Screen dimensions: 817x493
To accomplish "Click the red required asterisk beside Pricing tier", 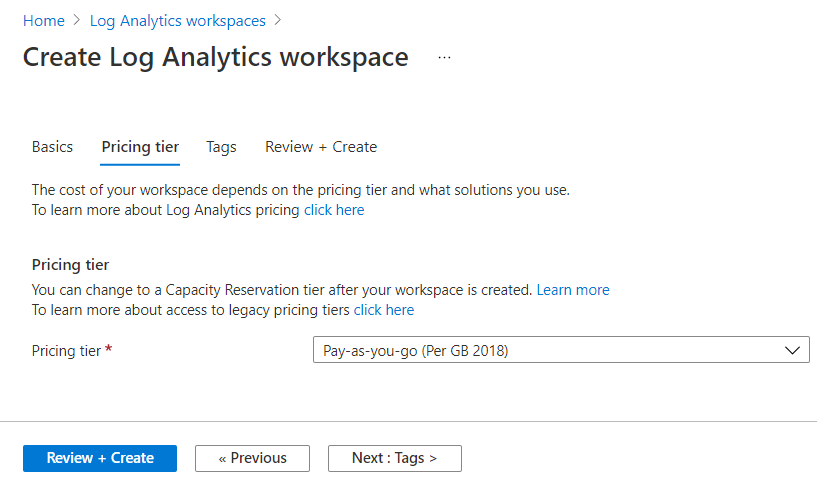I will point(108,349).
